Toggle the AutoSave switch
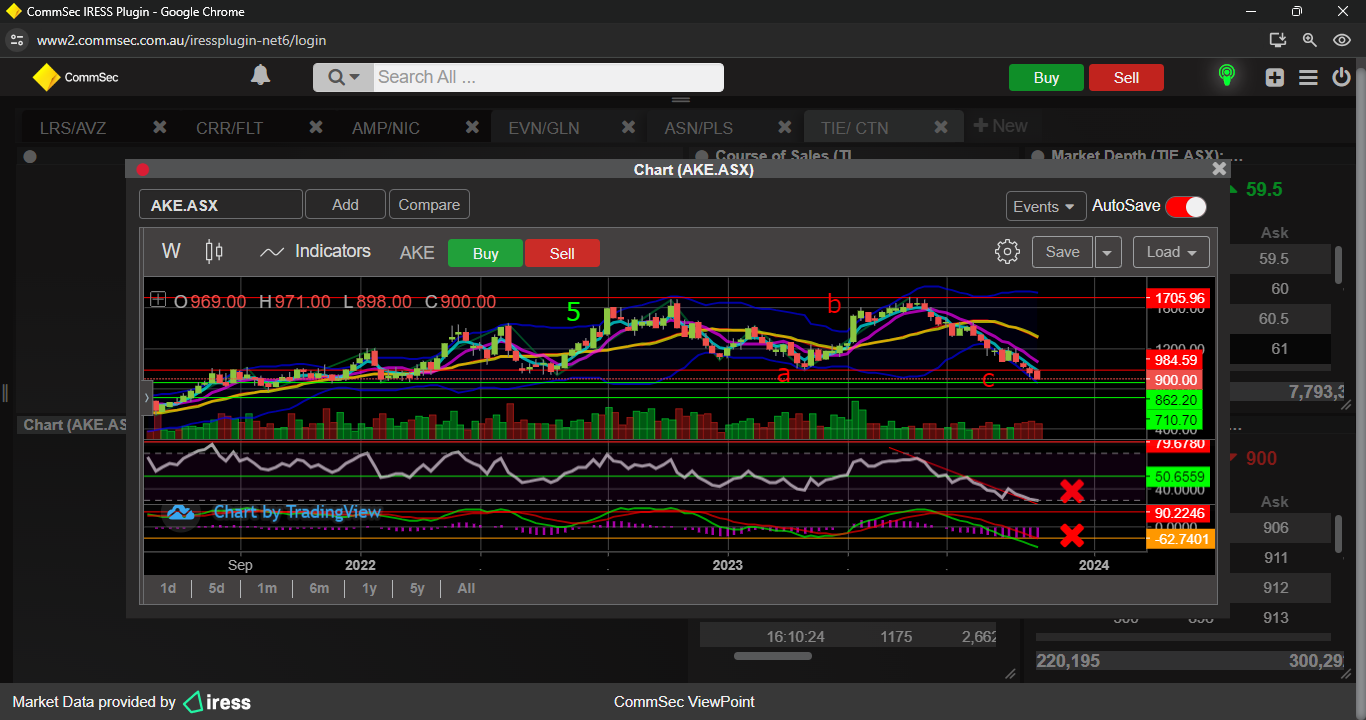This screenshot has height=720, width=1366. [x=1185, y=206]
